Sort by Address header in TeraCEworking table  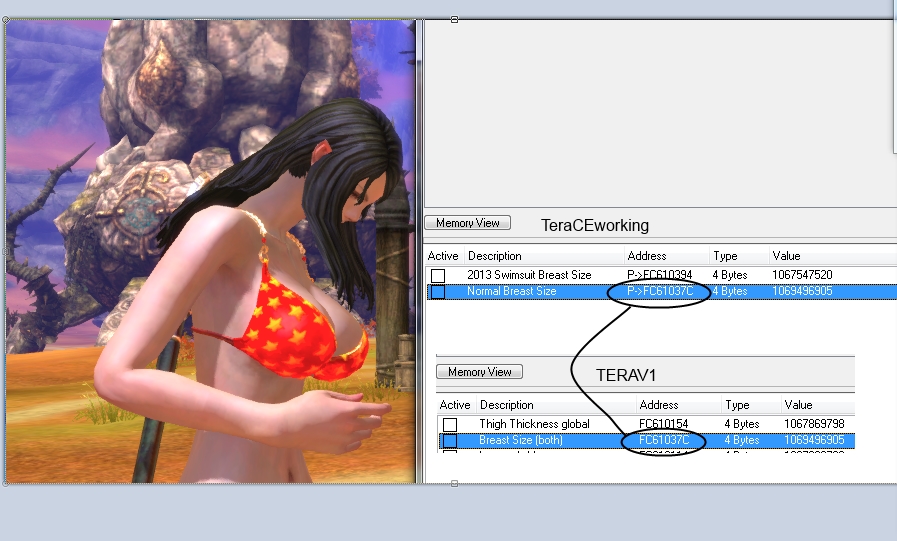[x=646, y=256]
